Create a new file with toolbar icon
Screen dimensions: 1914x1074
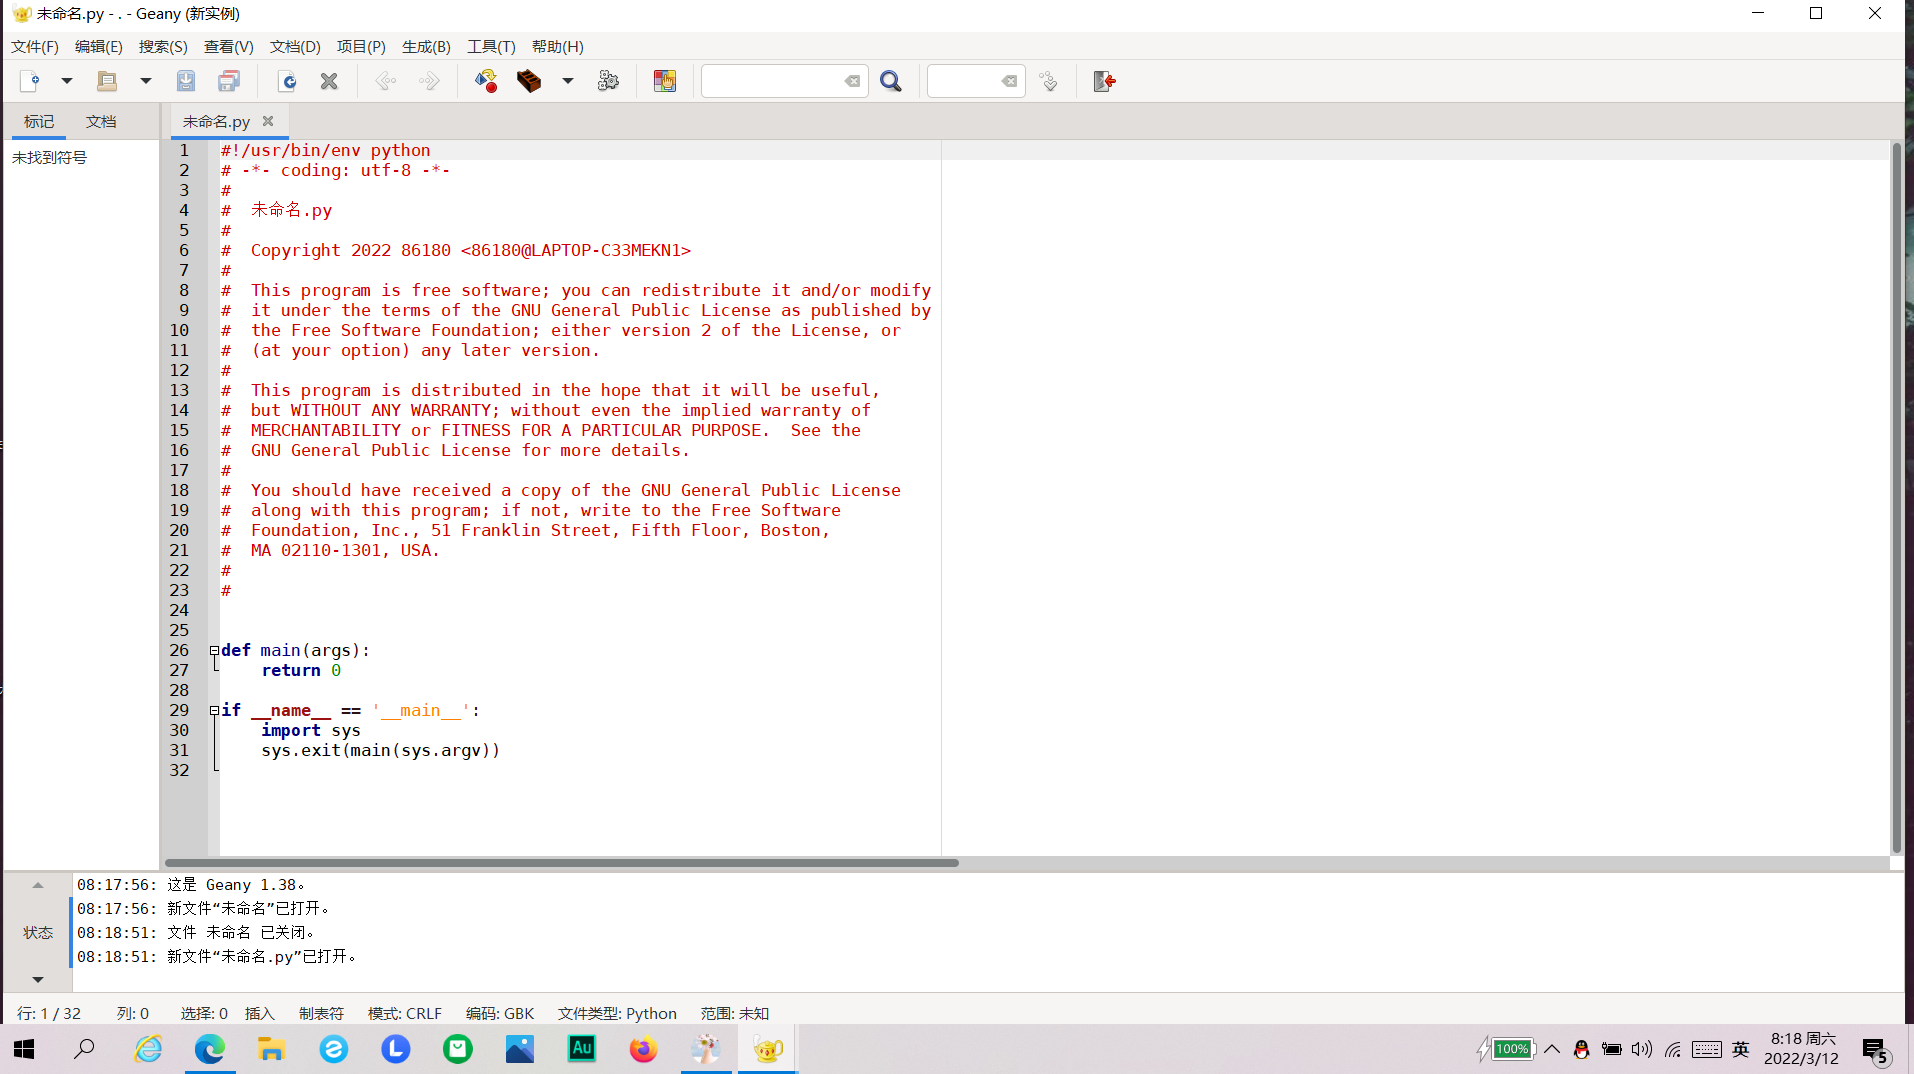point(30,81)
